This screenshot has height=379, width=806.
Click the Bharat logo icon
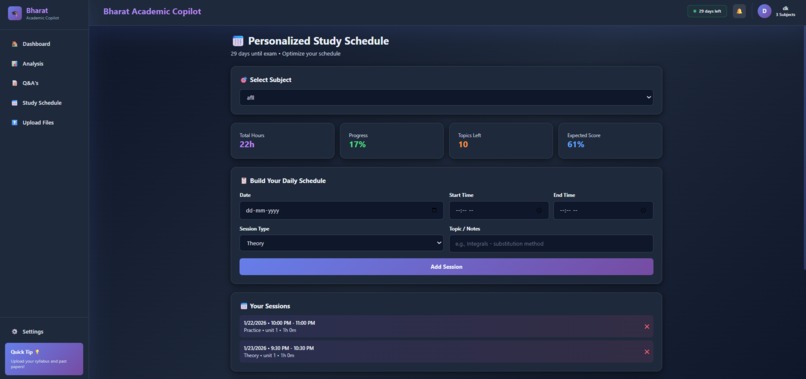(x=14, y=13)
